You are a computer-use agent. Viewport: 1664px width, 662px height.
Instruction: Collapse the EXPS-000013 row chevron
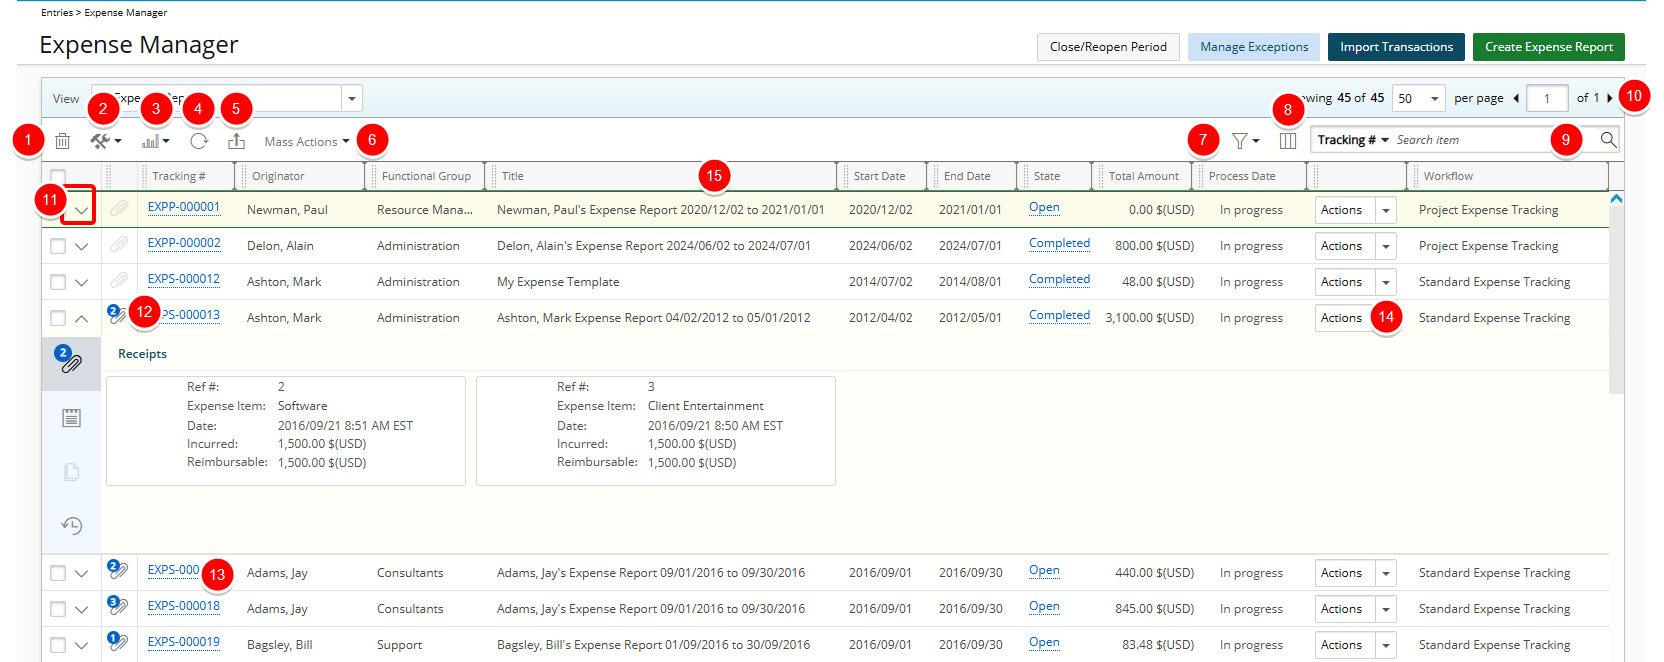click(81, 318)
